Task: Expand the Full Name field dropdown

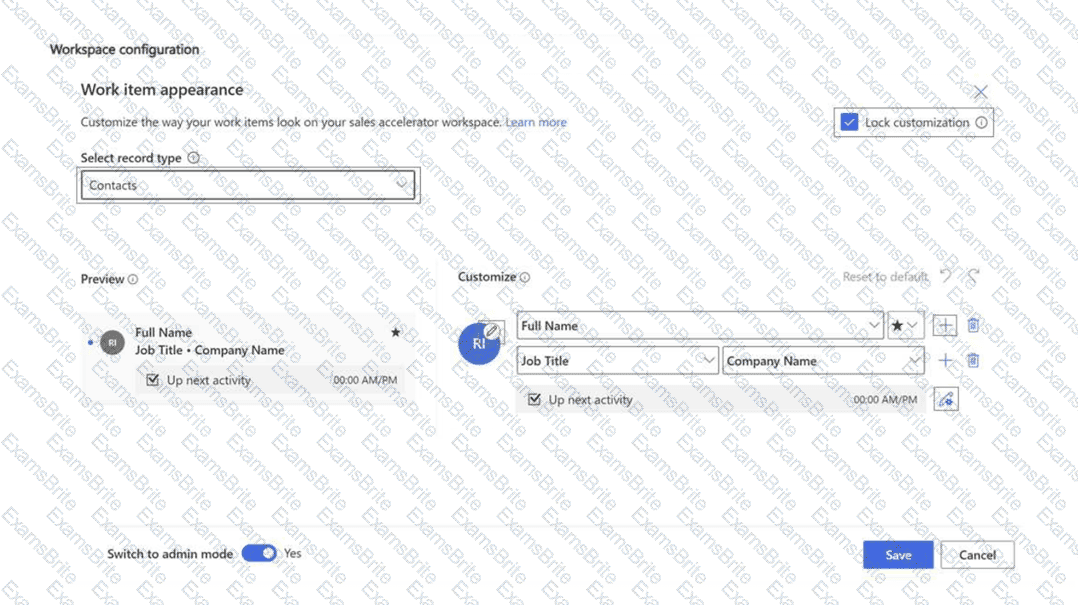Action: (700, 325)
